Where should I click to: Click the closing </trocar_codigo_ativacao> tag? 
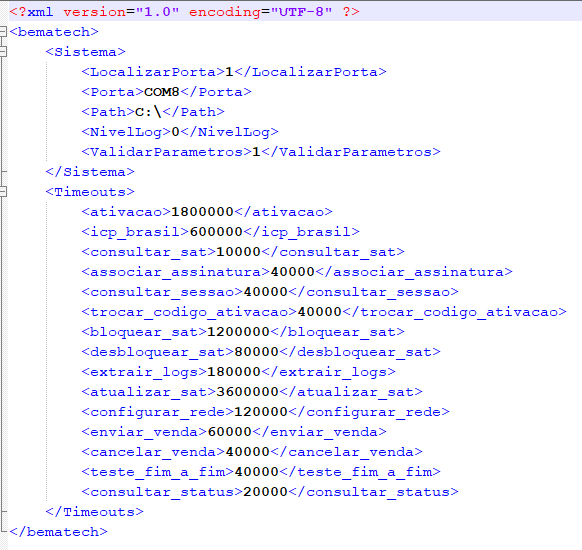pos(455,312)
